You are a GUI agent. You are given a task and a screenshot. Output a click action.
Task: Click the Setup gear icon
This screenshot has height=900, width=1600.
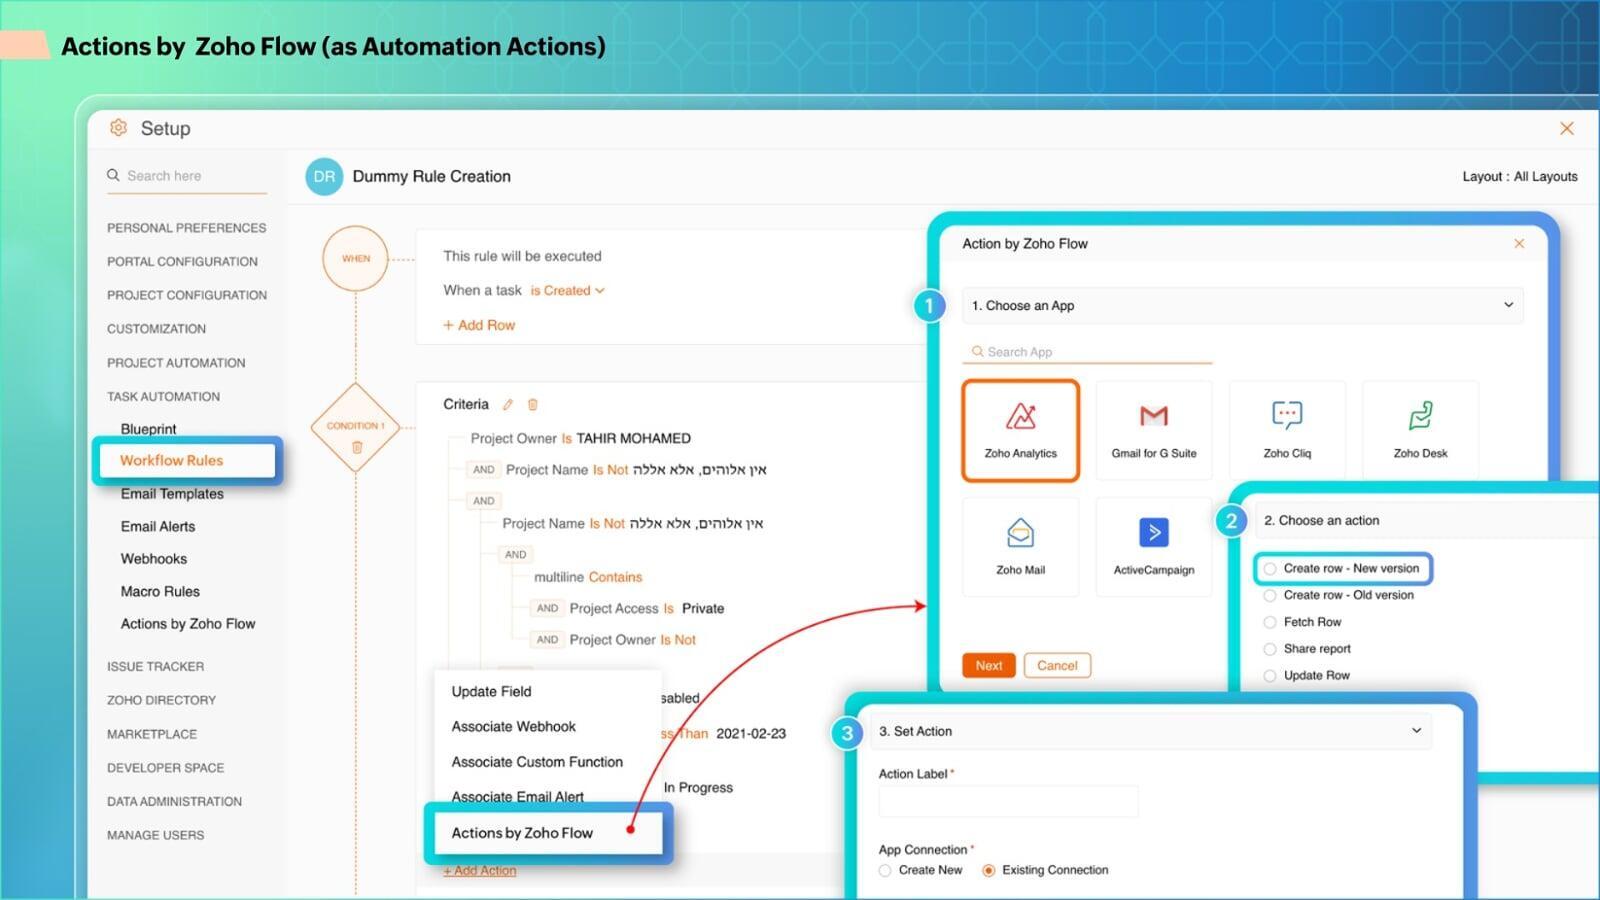coord(118,128)
